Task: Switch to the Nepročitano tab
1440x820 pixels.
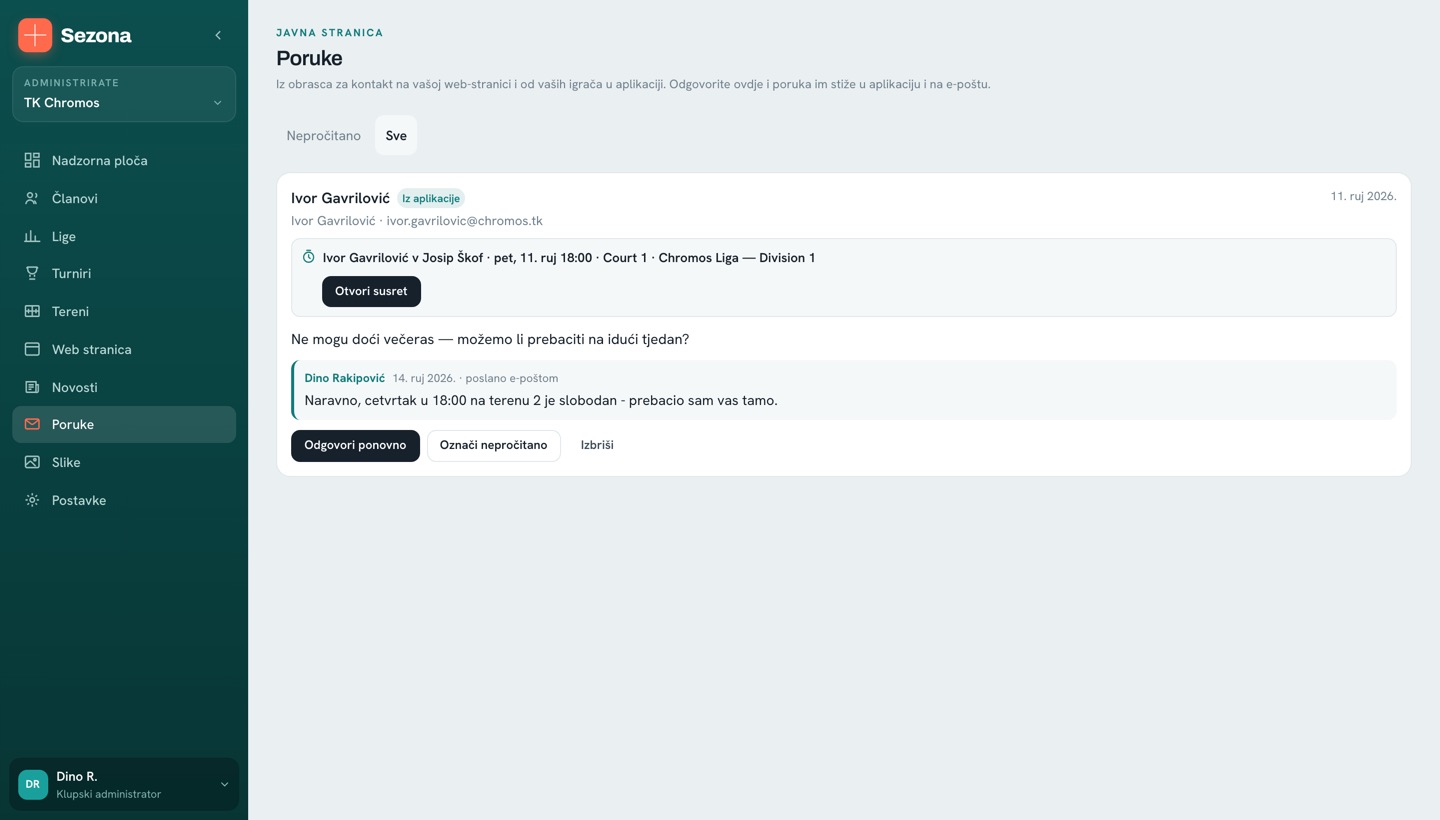Action: pyautogui.click(x=323, y=136)
